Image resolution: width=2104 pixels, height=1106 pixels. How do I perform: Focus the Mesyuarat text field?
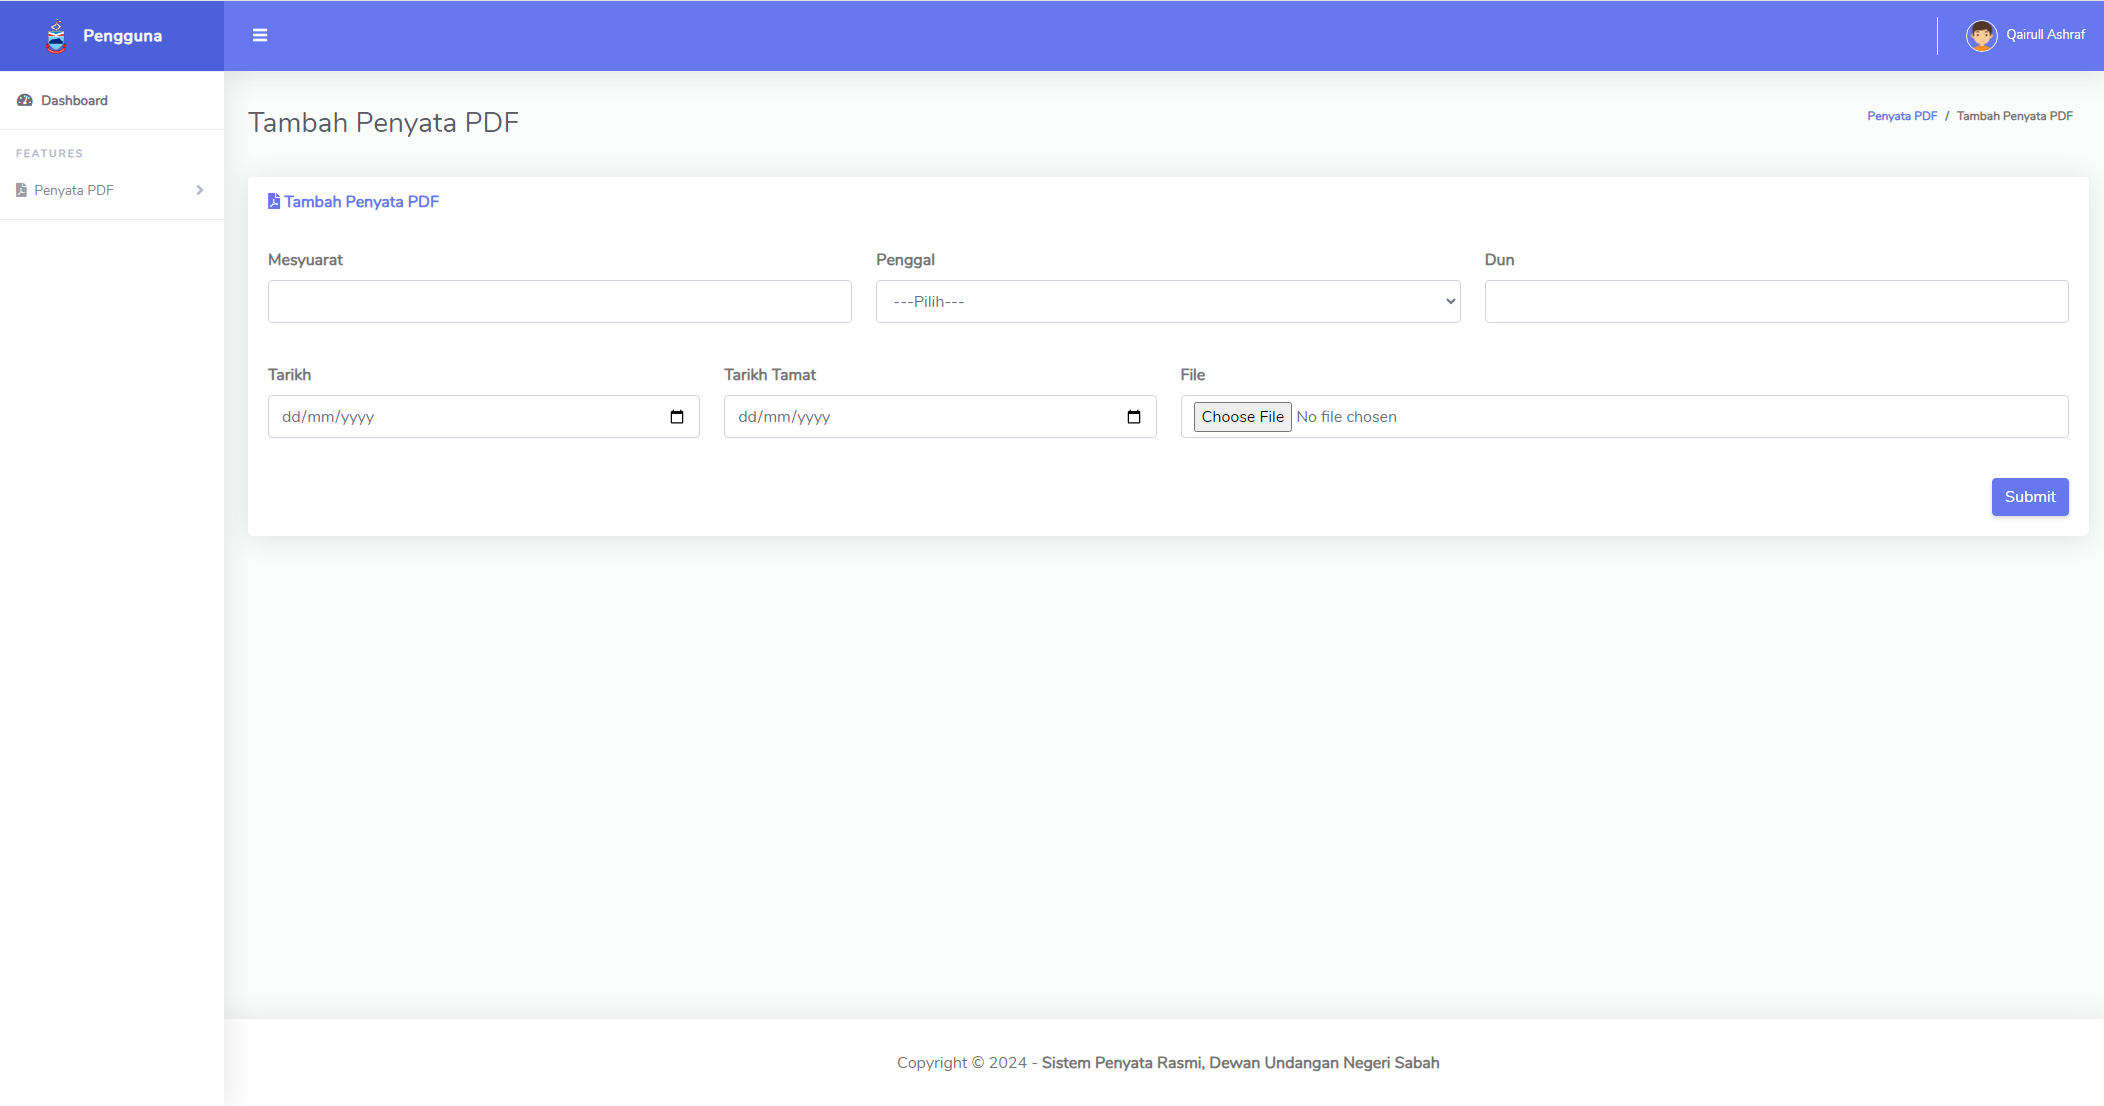[x=559, y=301]
